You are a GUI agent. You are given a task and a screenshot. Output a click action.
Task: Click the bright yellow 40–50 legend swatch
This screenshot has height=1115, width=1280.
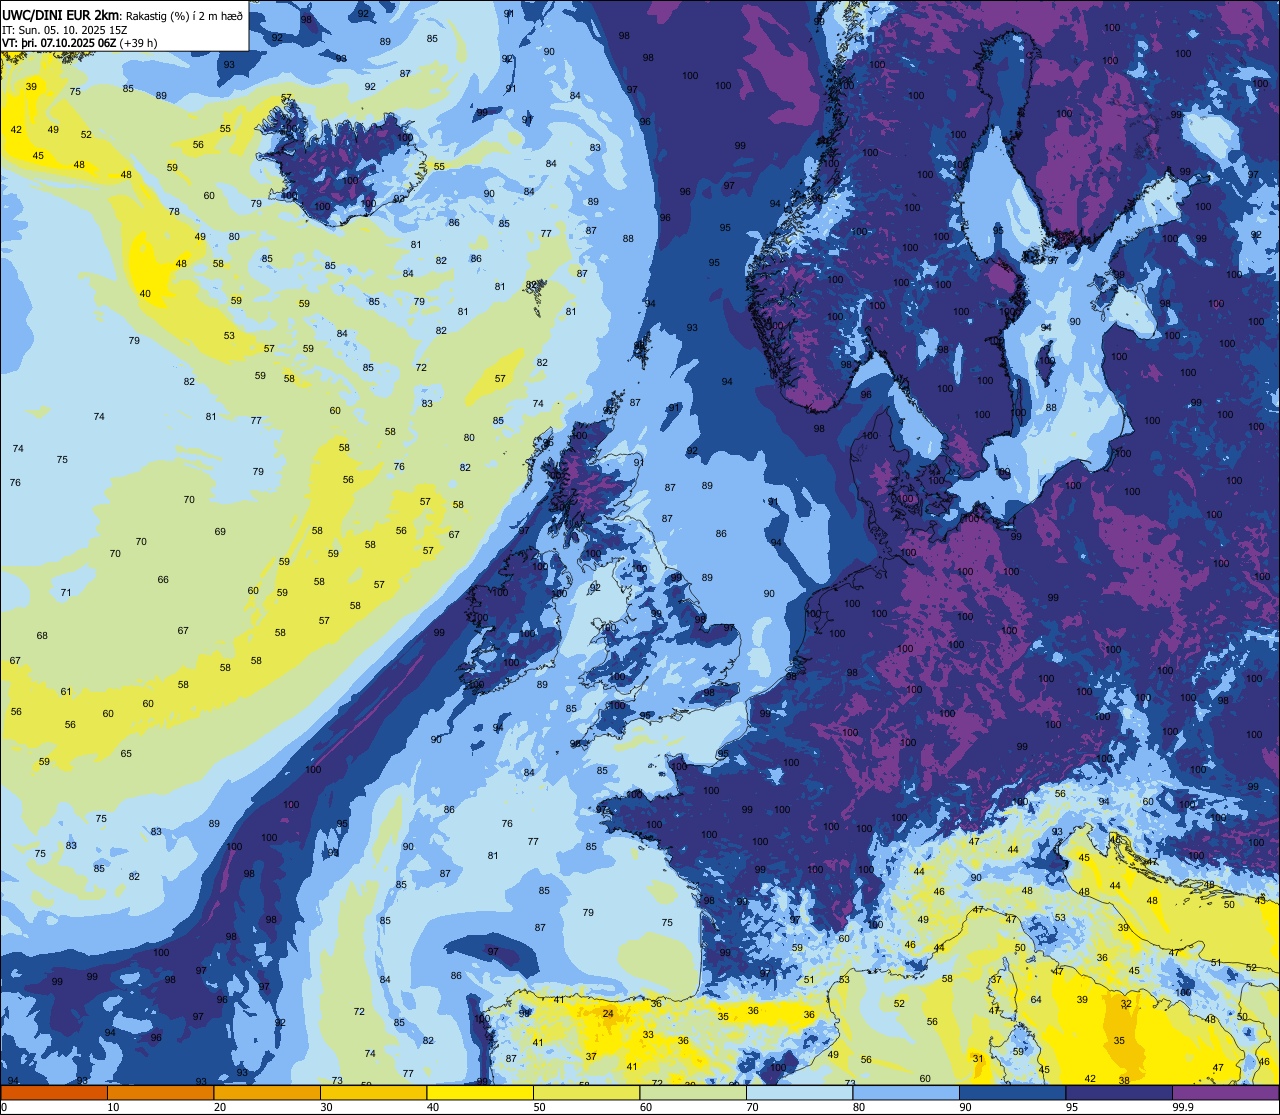click(x=480, y=1092)
